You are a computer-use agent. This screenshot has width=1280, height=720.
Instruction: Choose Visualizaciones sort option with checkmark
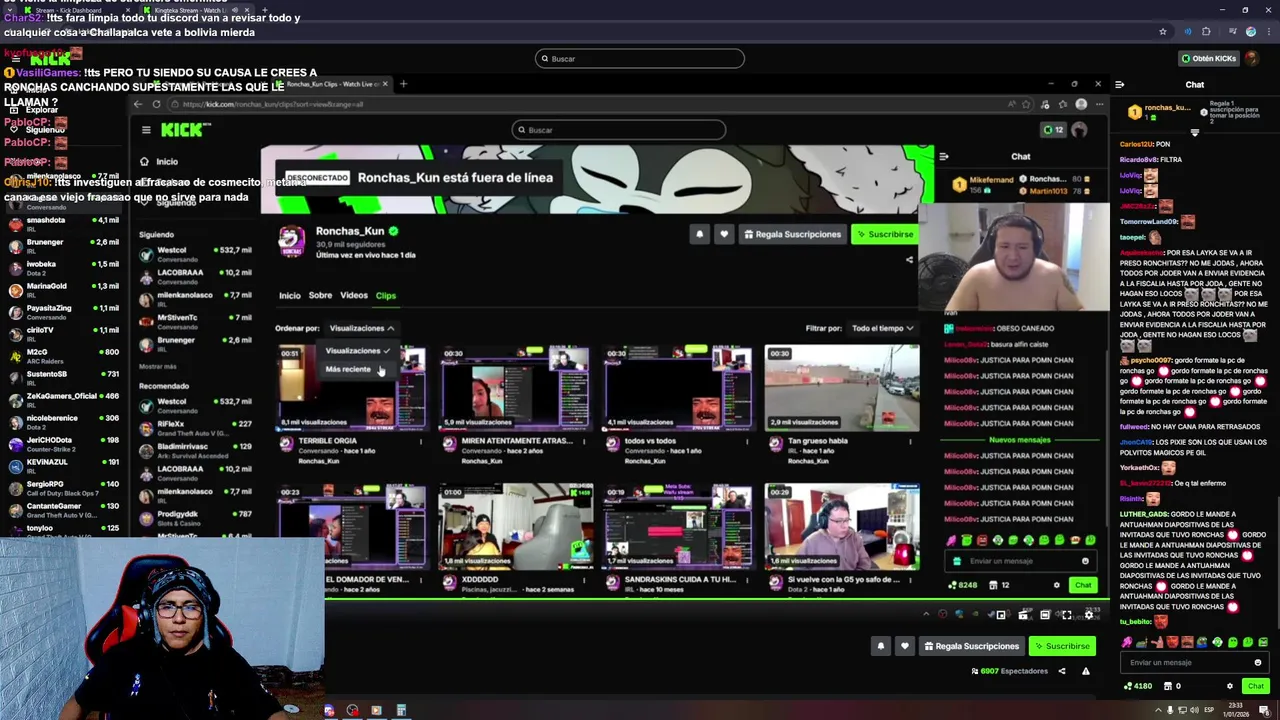[x=357, y=351]
